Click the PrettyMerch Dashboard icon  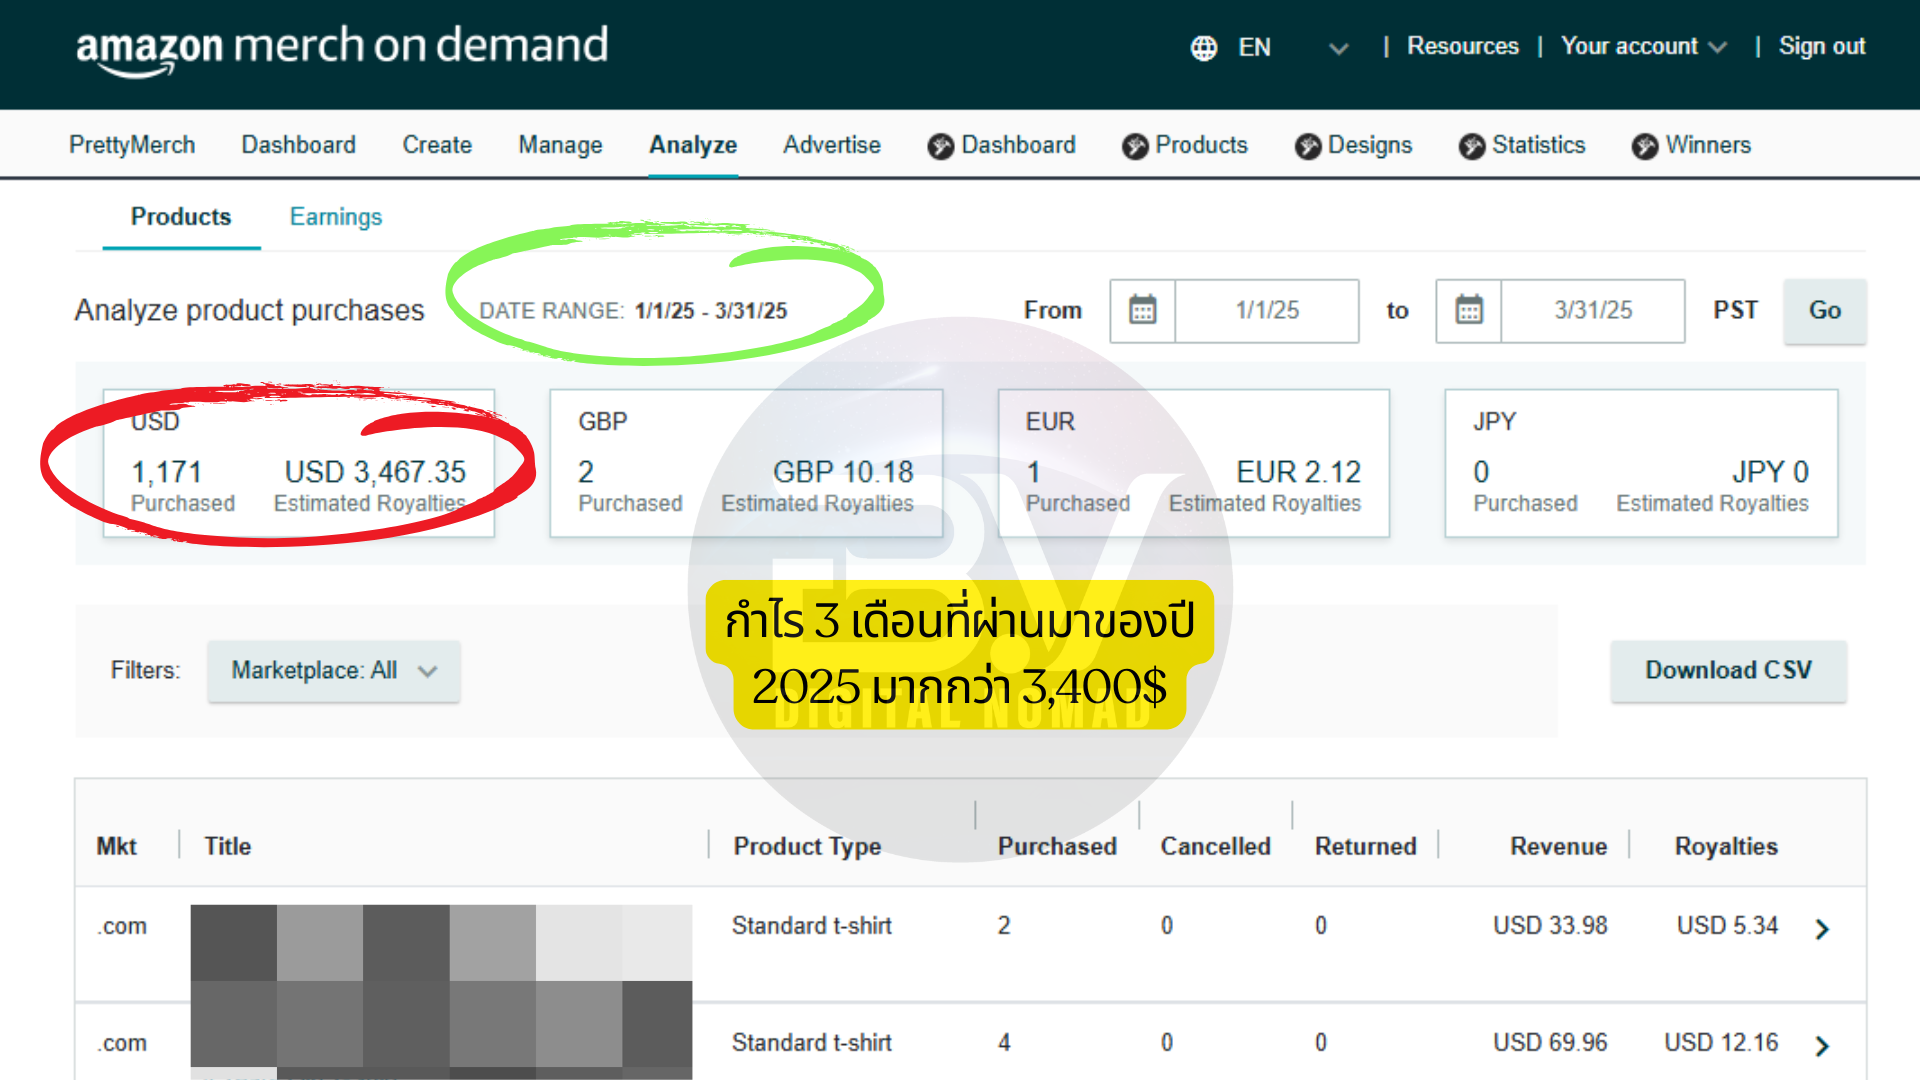pos(940,146)
